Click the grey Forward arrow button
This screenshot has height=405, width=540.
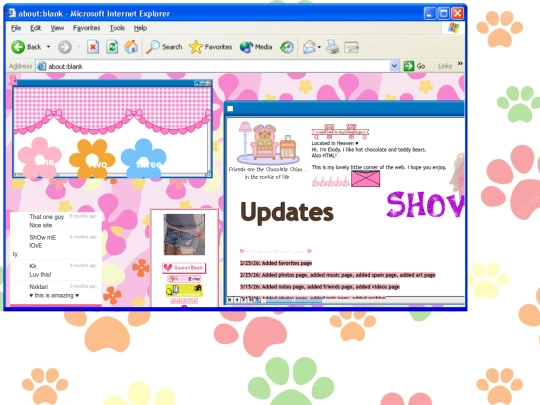coord(64,47)
